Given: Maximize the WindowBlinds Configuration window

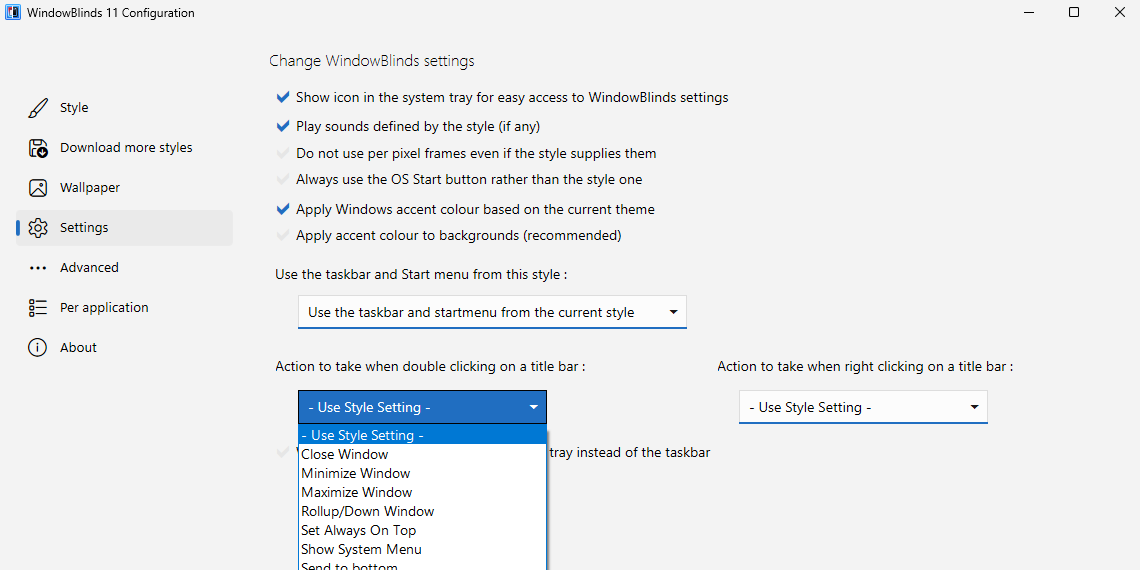Looking at the screenshot, I should pos(1074,12).
